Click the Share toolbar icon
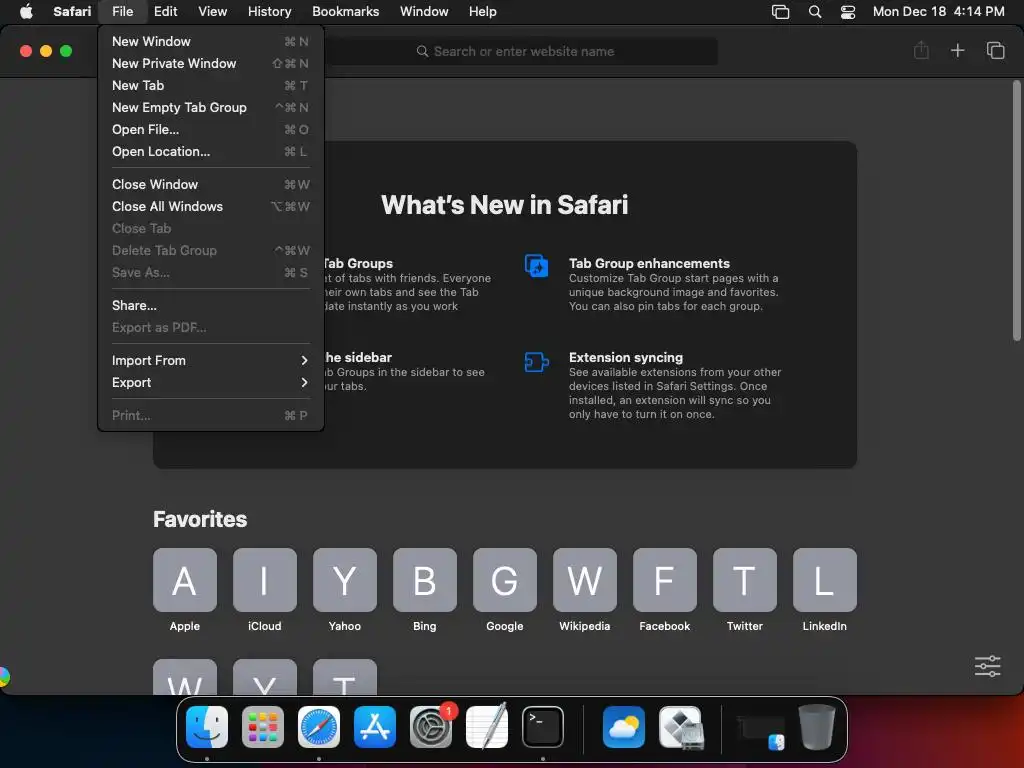1024x768 pixels. click(921, 50)
